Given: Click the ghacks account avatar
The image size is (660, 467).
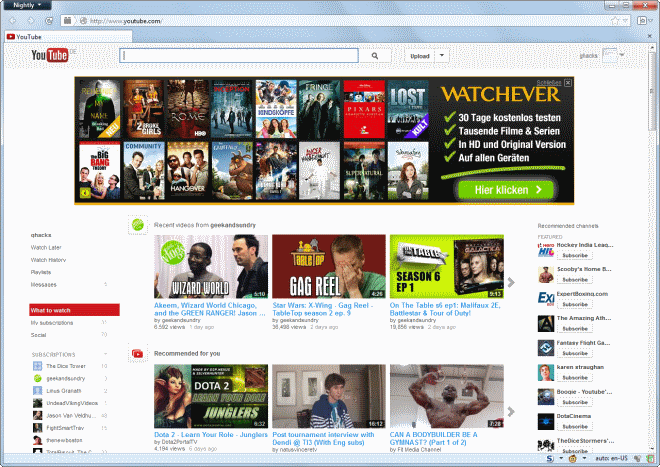Looking at the screenshot, I should [609, 56].
